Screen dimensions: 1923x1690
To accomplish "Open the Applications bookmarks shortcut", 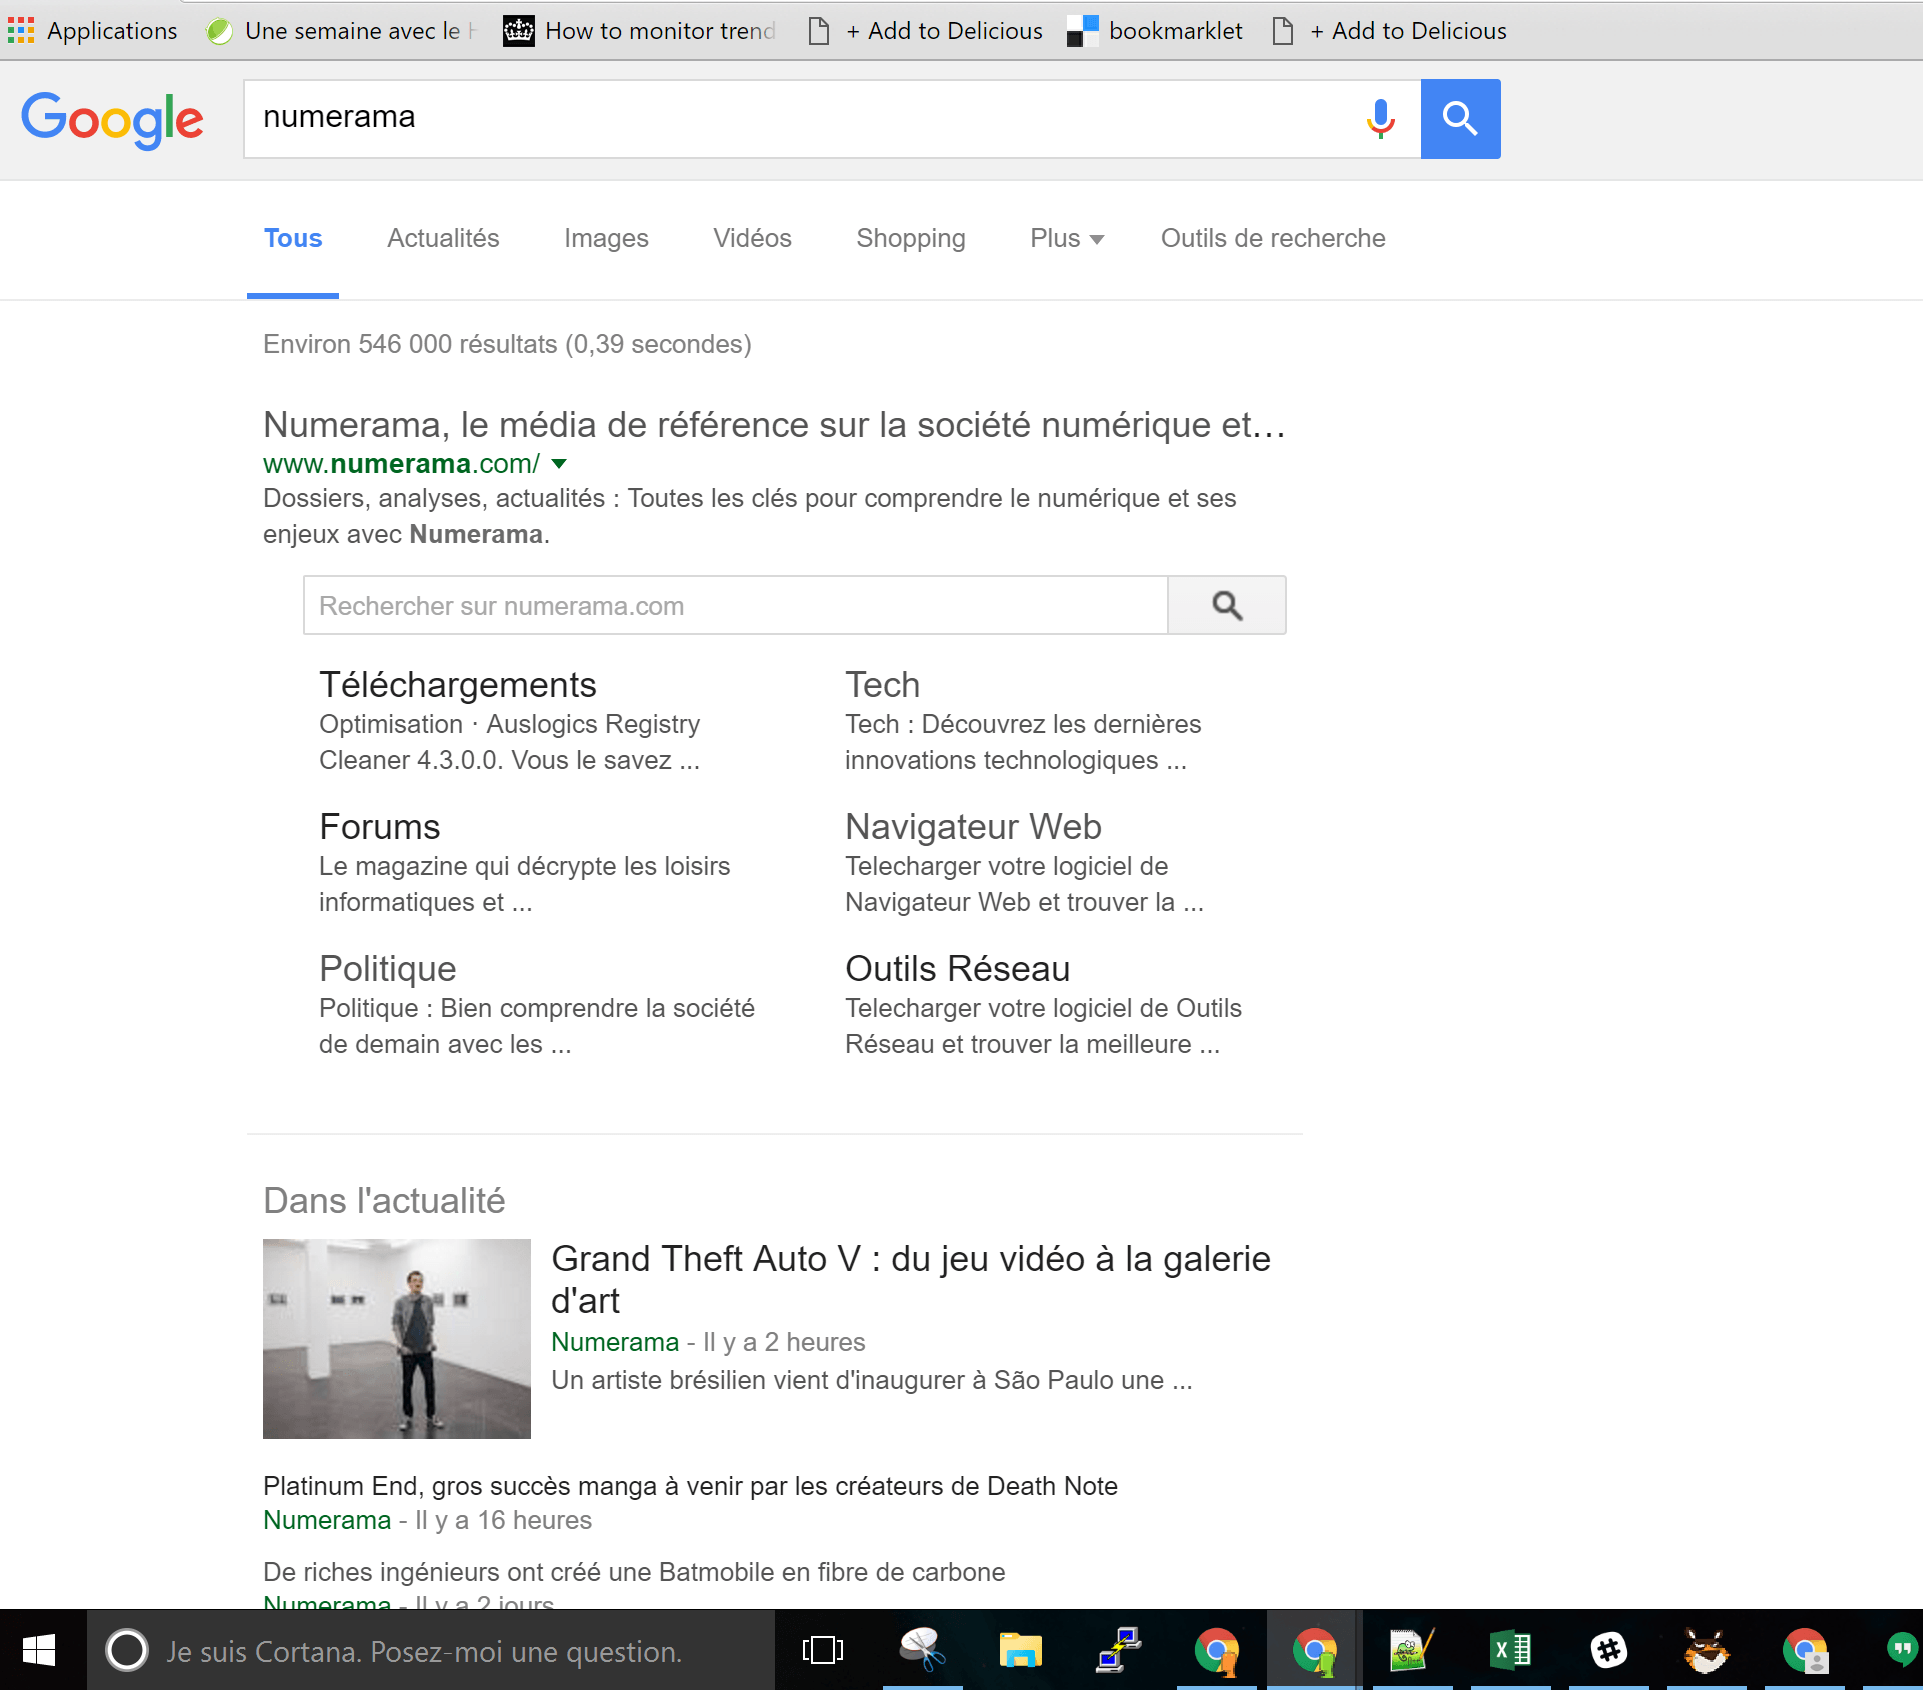I will (x=93, y=31).
